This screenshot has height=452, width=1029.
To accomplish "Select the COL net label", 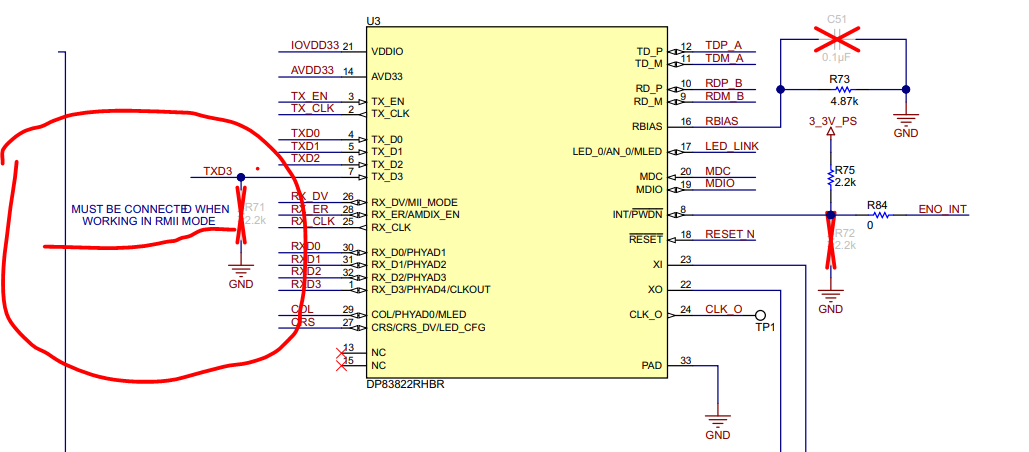I will point(302,310).
